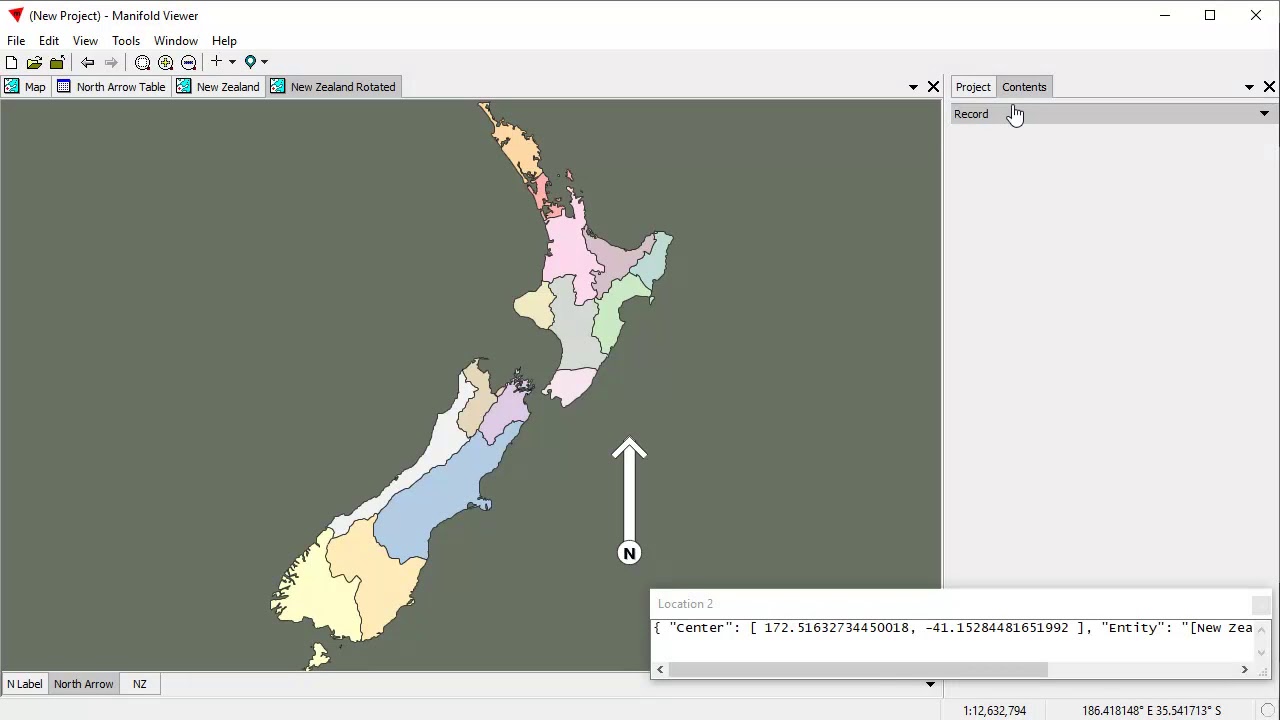
Task: Click the Zoom Out magnifier icon
Action: (188, 62)
